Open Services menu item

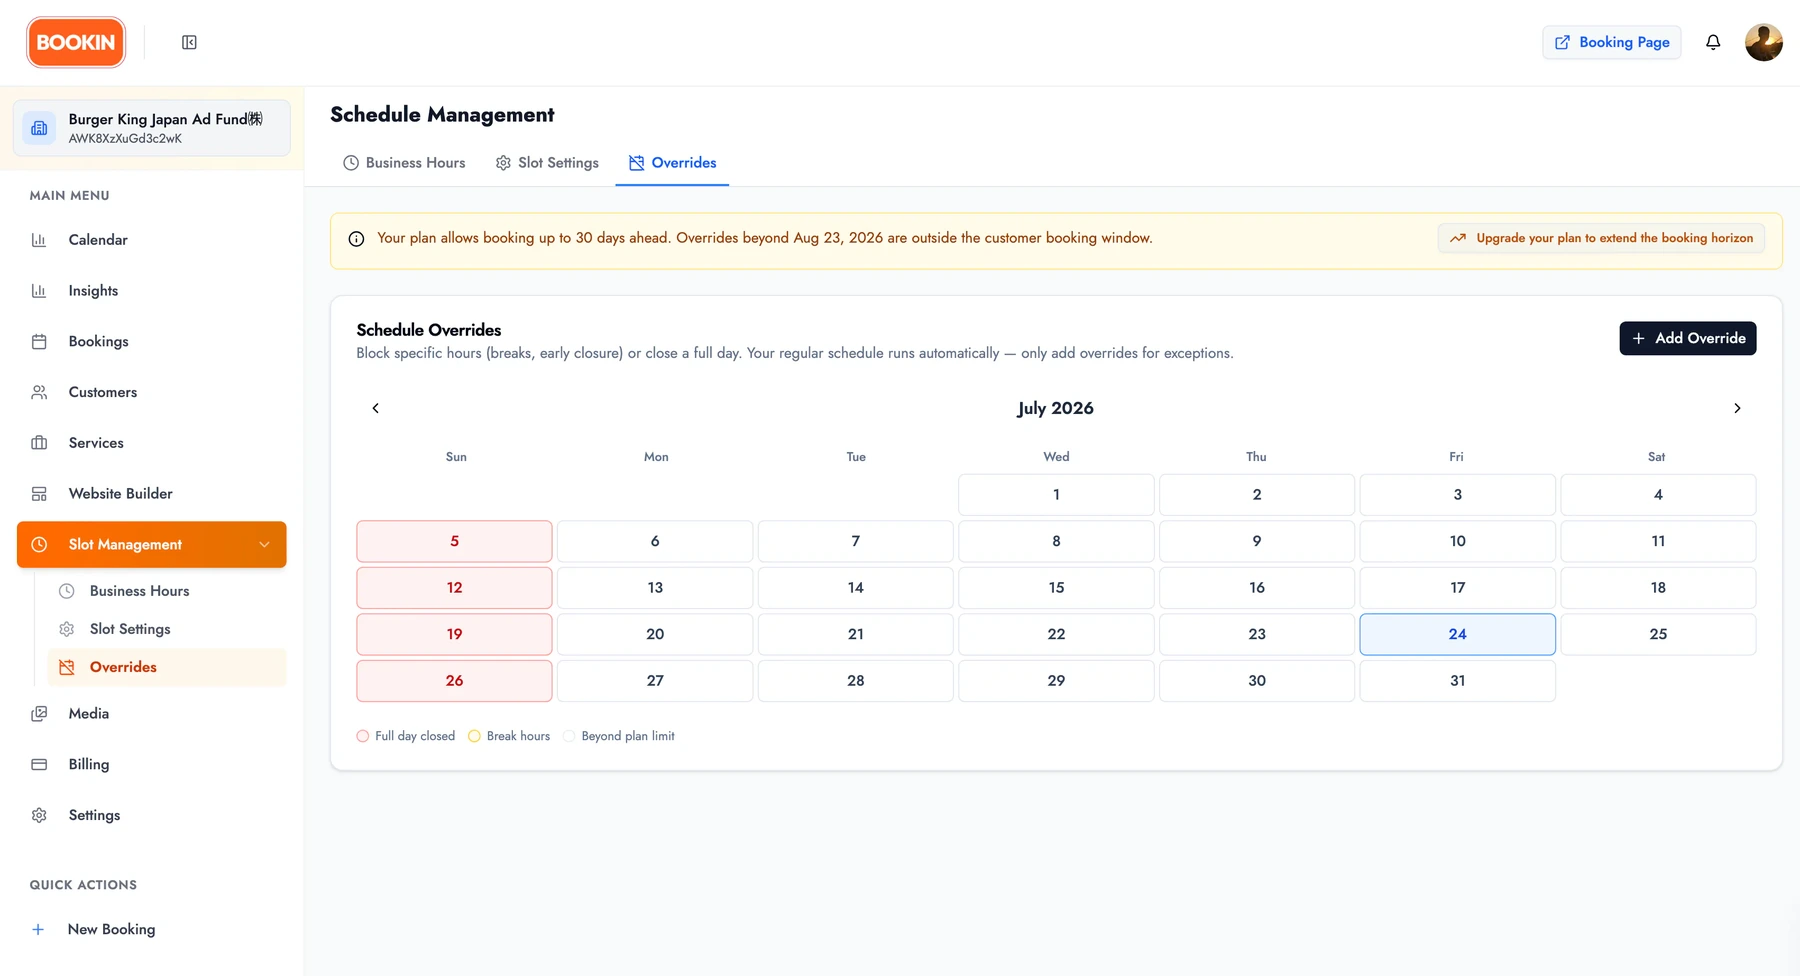(x=152, y=443)
